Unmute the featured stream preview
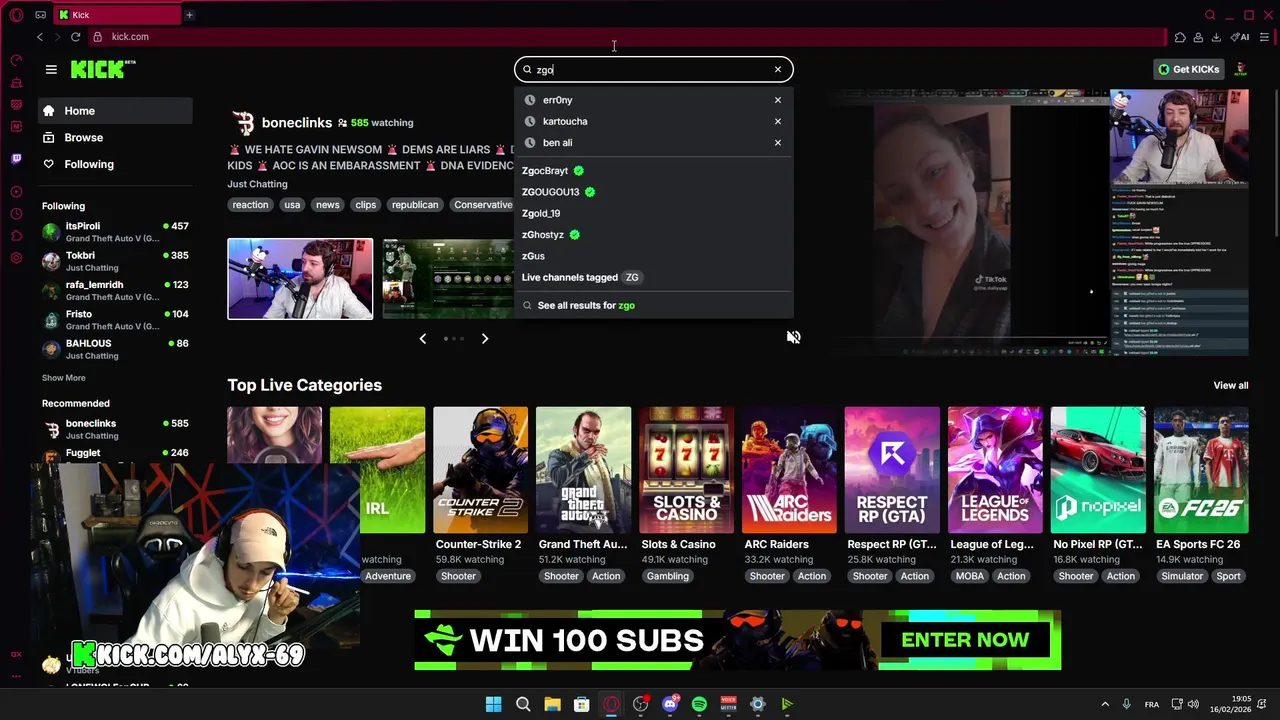 793,337
